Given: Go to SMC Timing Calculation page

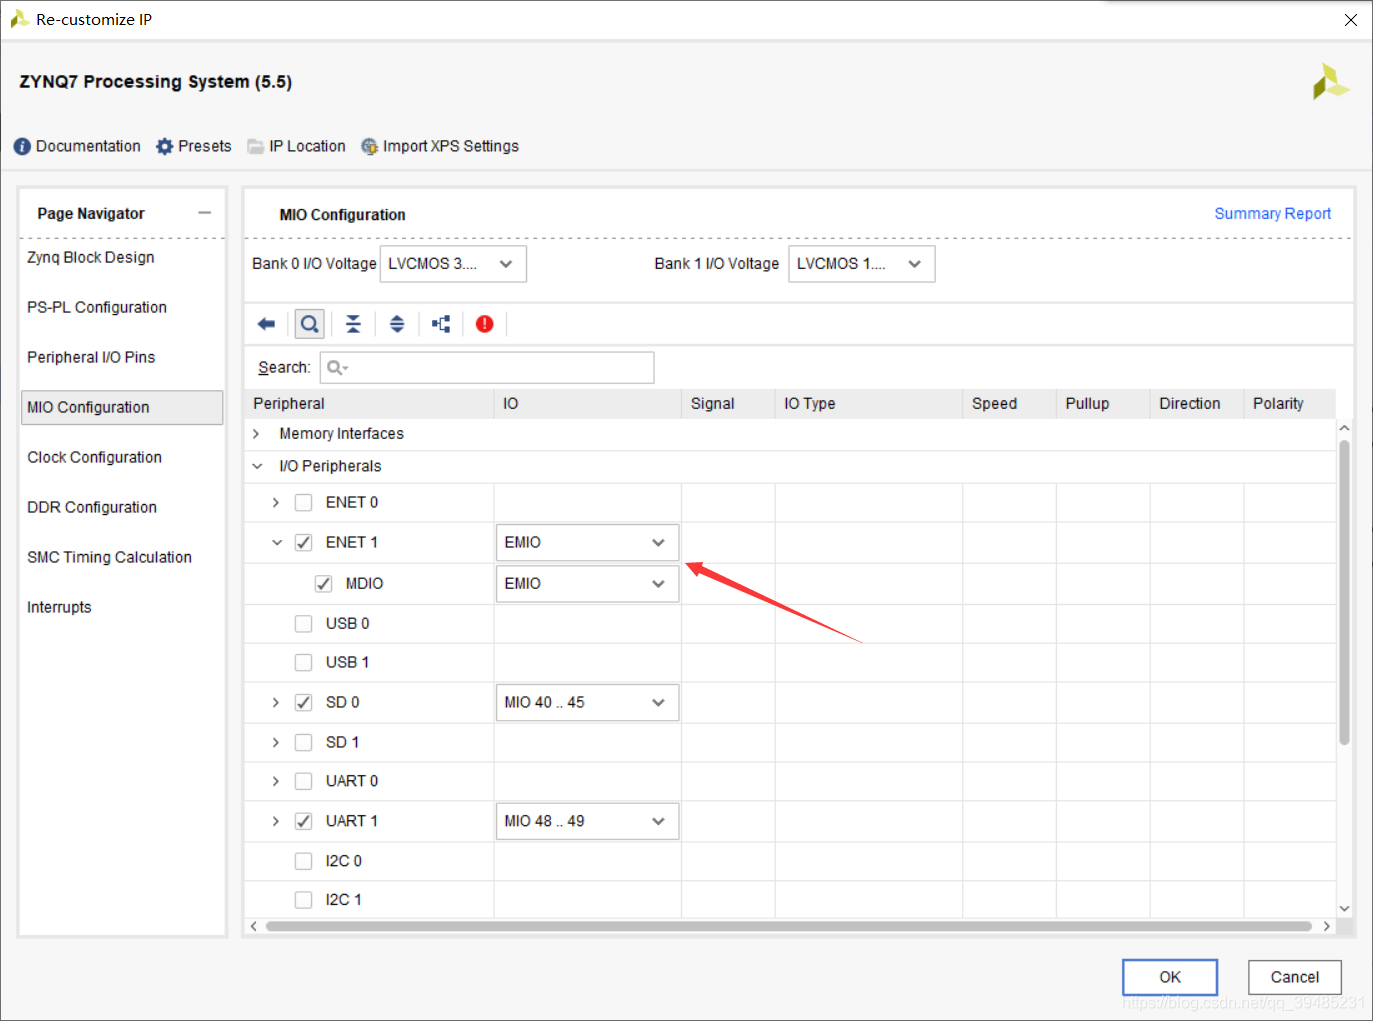Looking at the screenshot, I should [110, 558].
